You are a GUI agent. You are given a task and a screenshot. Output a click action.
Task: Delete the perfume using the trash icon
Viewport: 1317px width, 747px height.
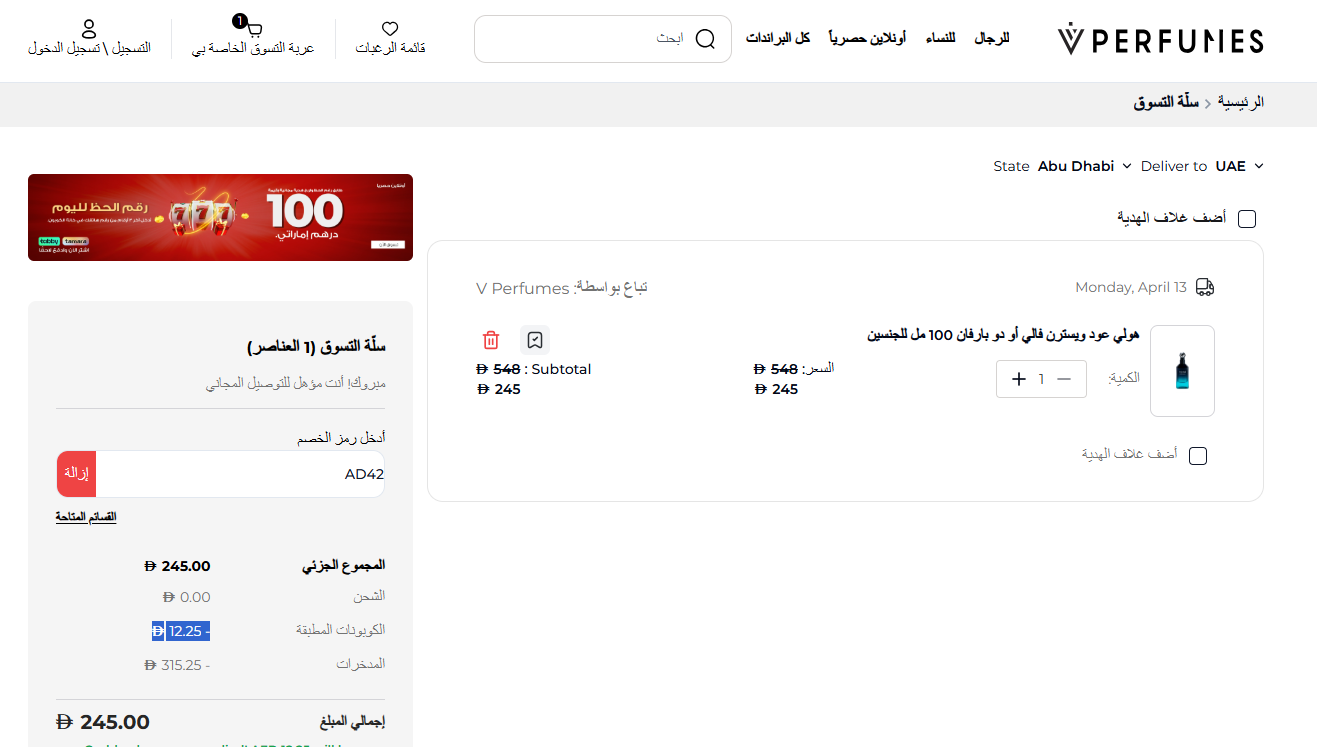[491, 340]
